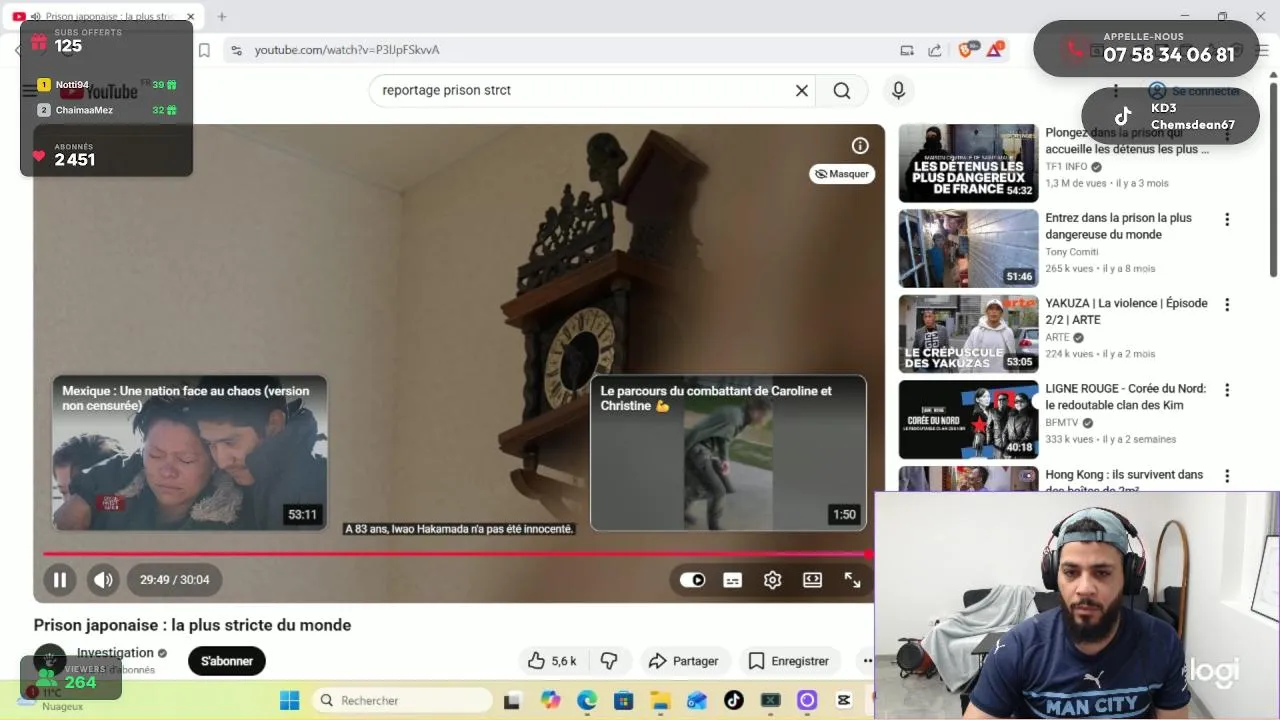Start voice search with microphone icon
Image resolution: width=1280 pixels, height=720 pixels.
898,90
